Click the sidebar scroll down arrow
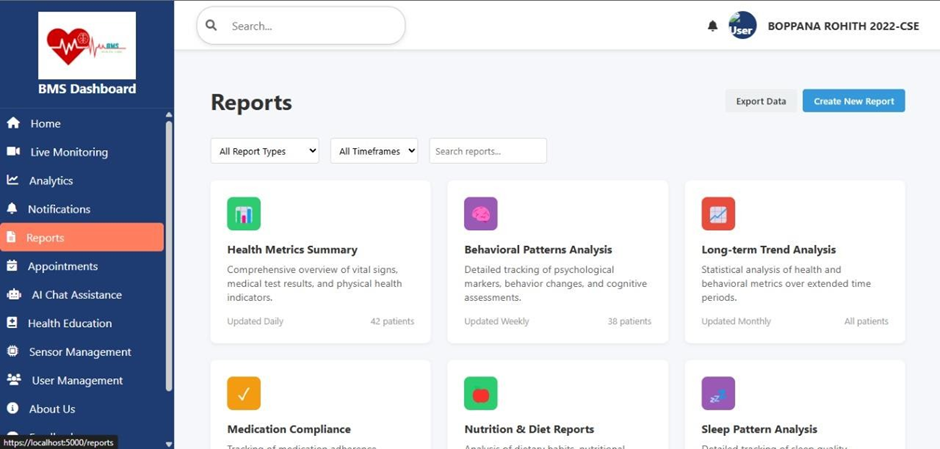This screenshot has height=449, width=940. (168, 444)
